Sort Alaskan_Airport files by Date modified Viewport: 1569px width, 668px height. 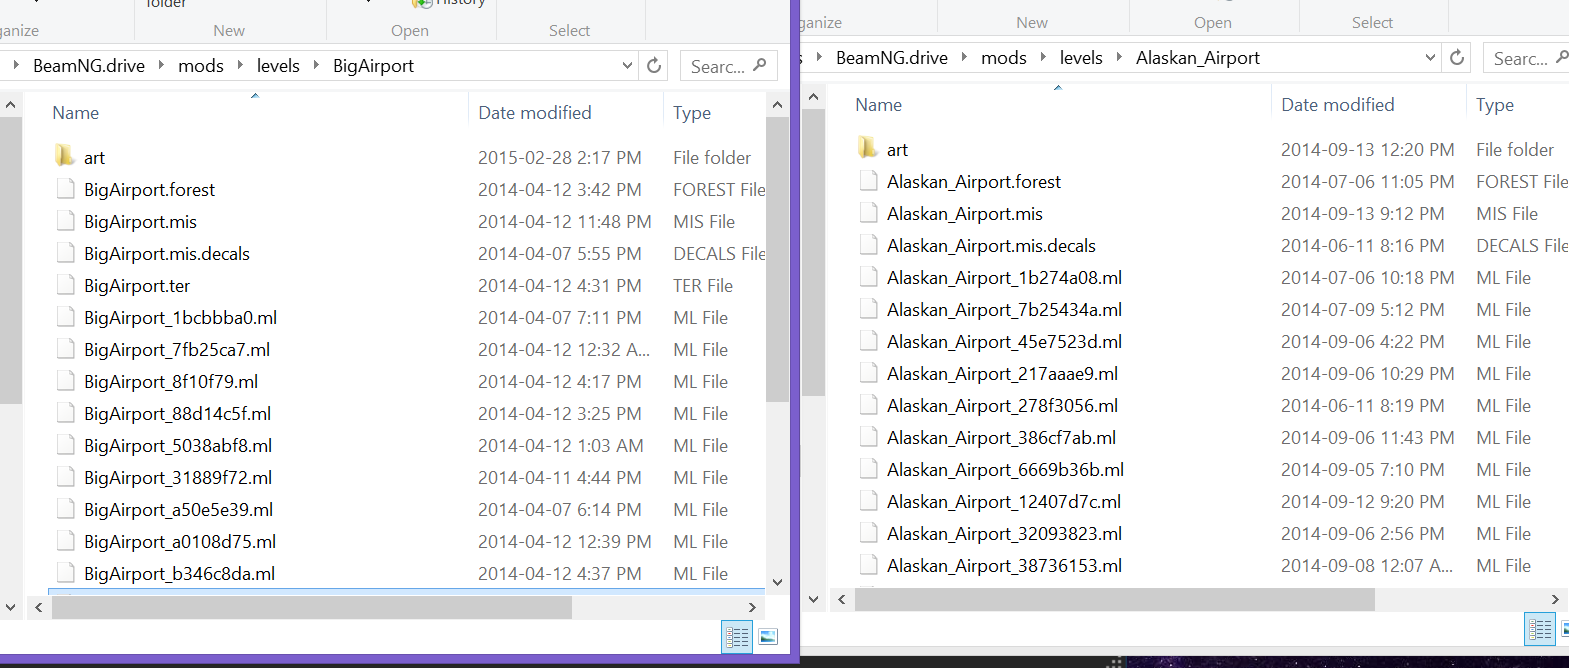pos(1338,105)
